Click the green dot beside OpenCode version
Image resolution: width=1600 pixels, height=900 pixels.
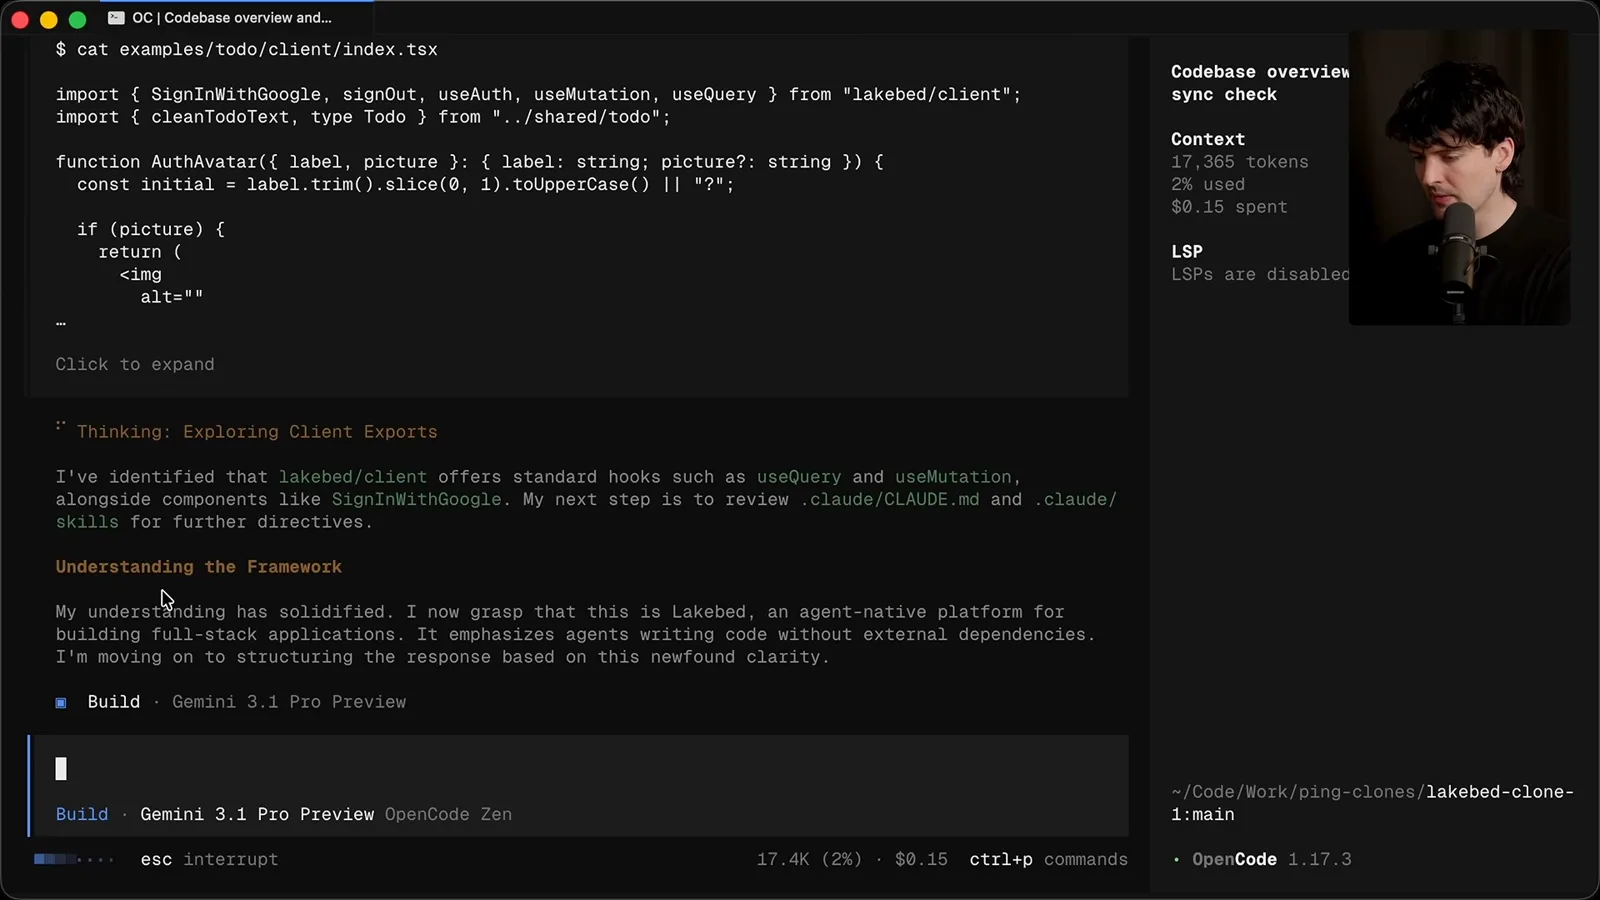click(x=1176, y=860)
